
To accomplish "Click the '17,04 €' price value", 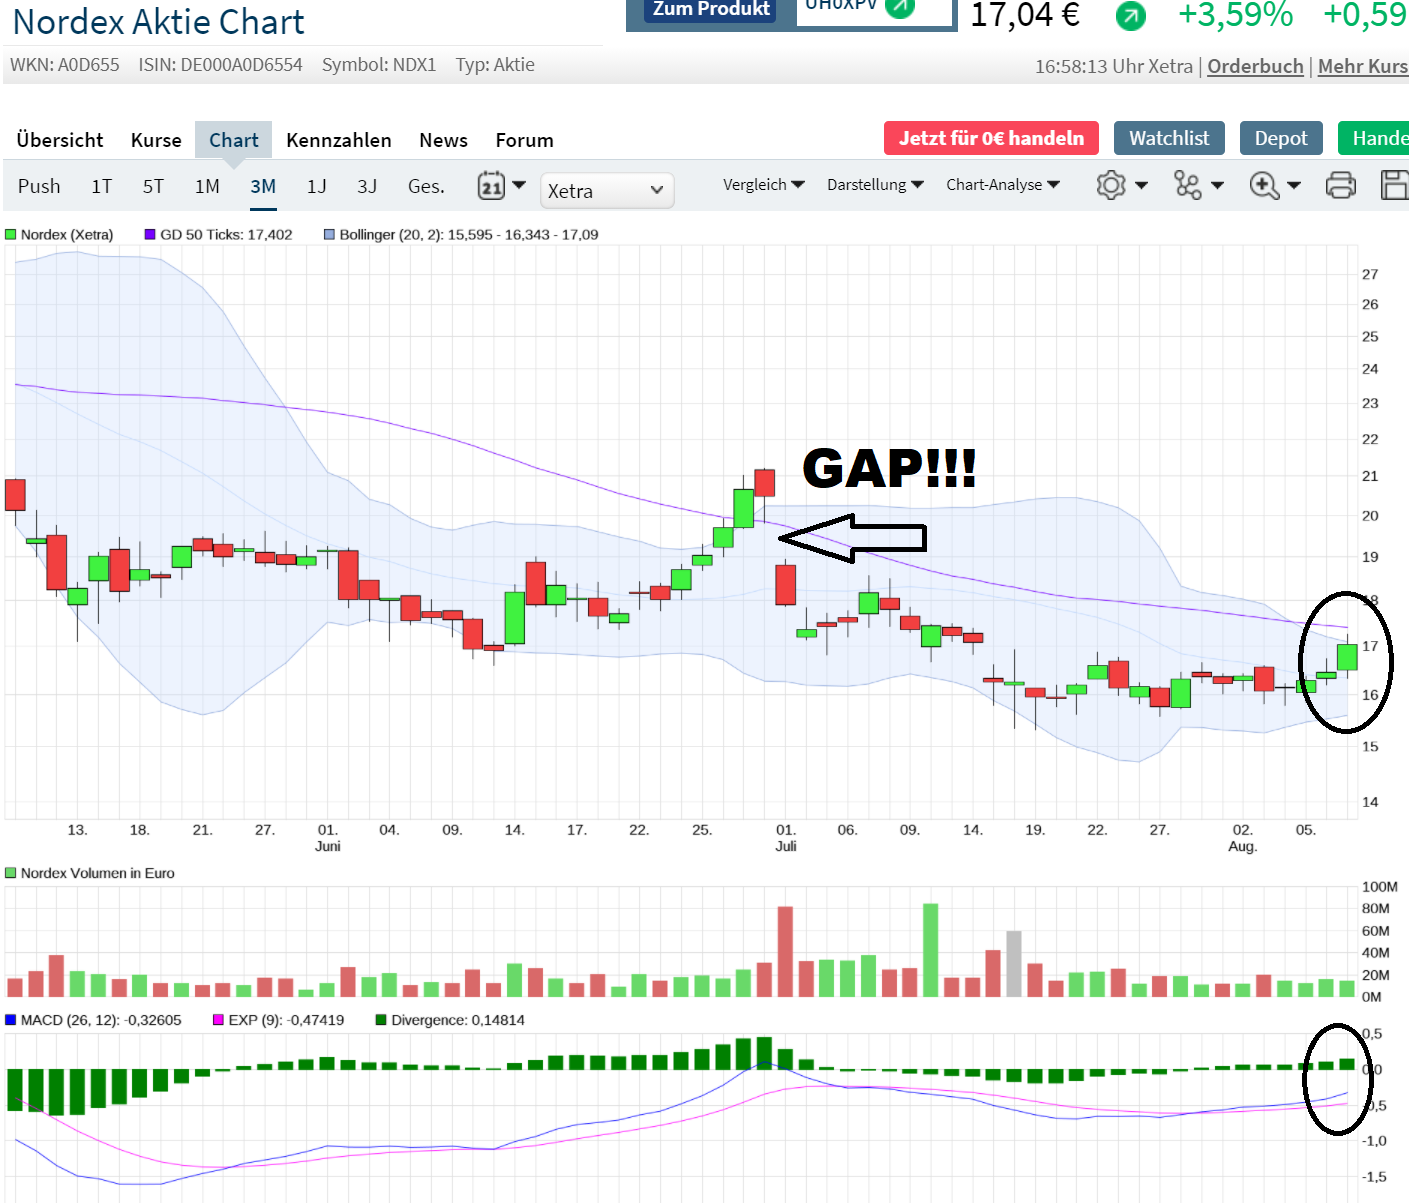I will click(x=1025, y=15).
